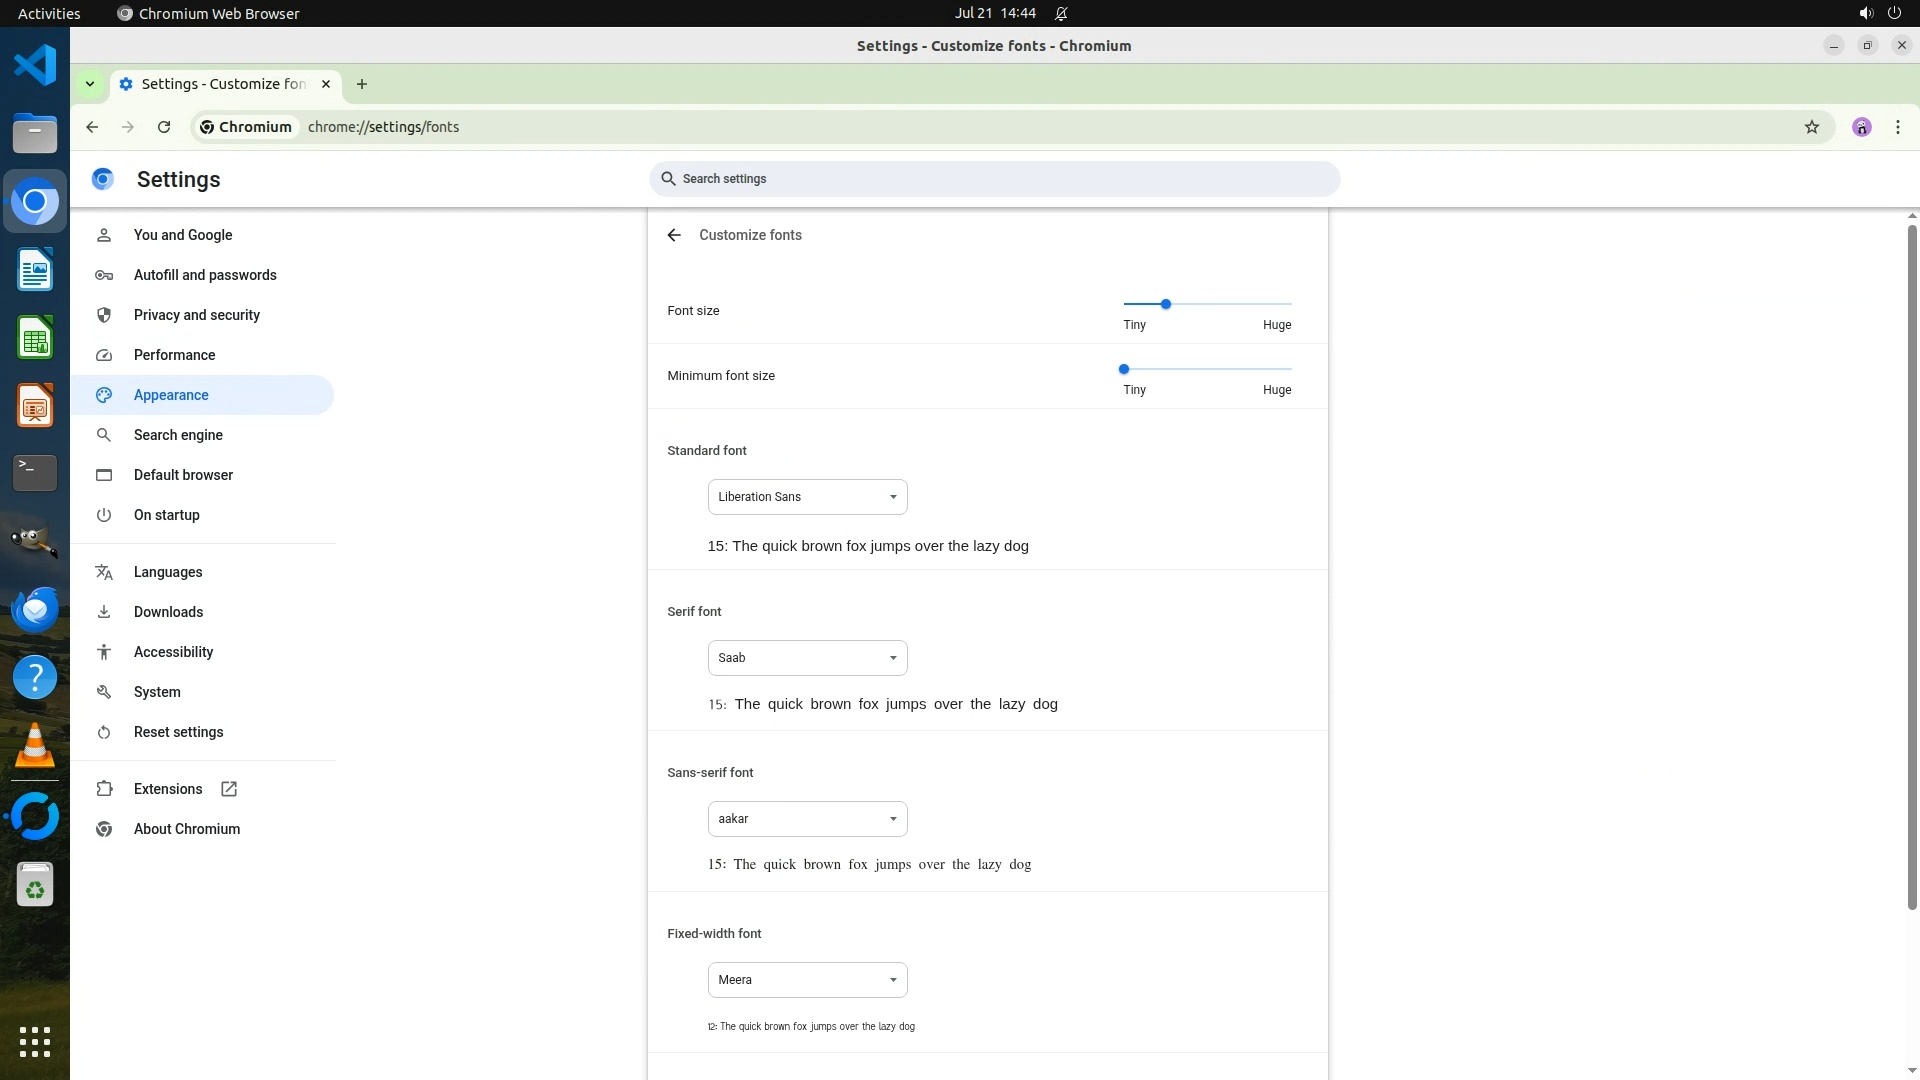This screenshot has height=1080, width=1920.
Task: Open the profile avatar menu
Action: [1861, 127]
